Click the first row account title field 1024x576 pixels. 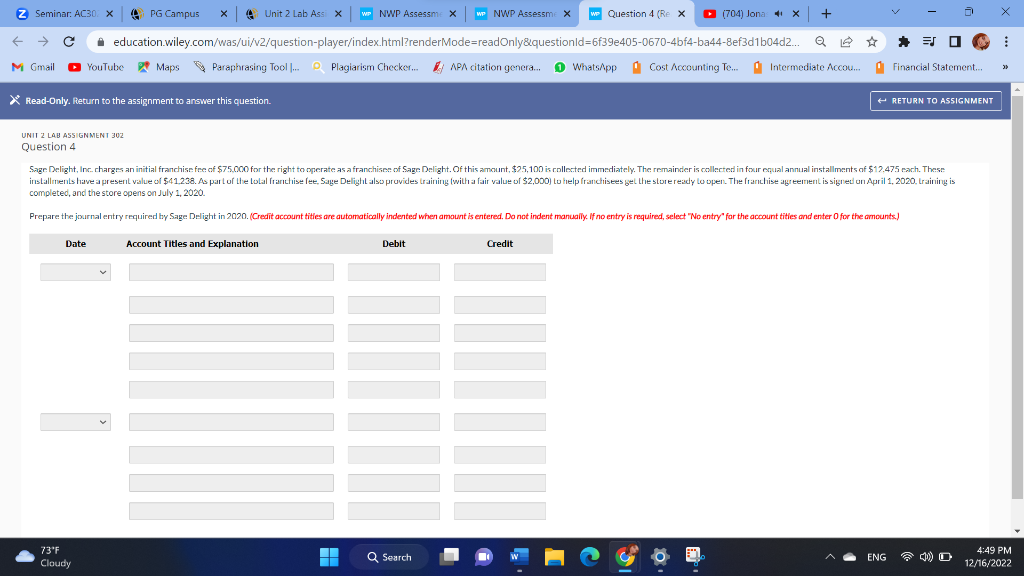(x=231, y=272)
